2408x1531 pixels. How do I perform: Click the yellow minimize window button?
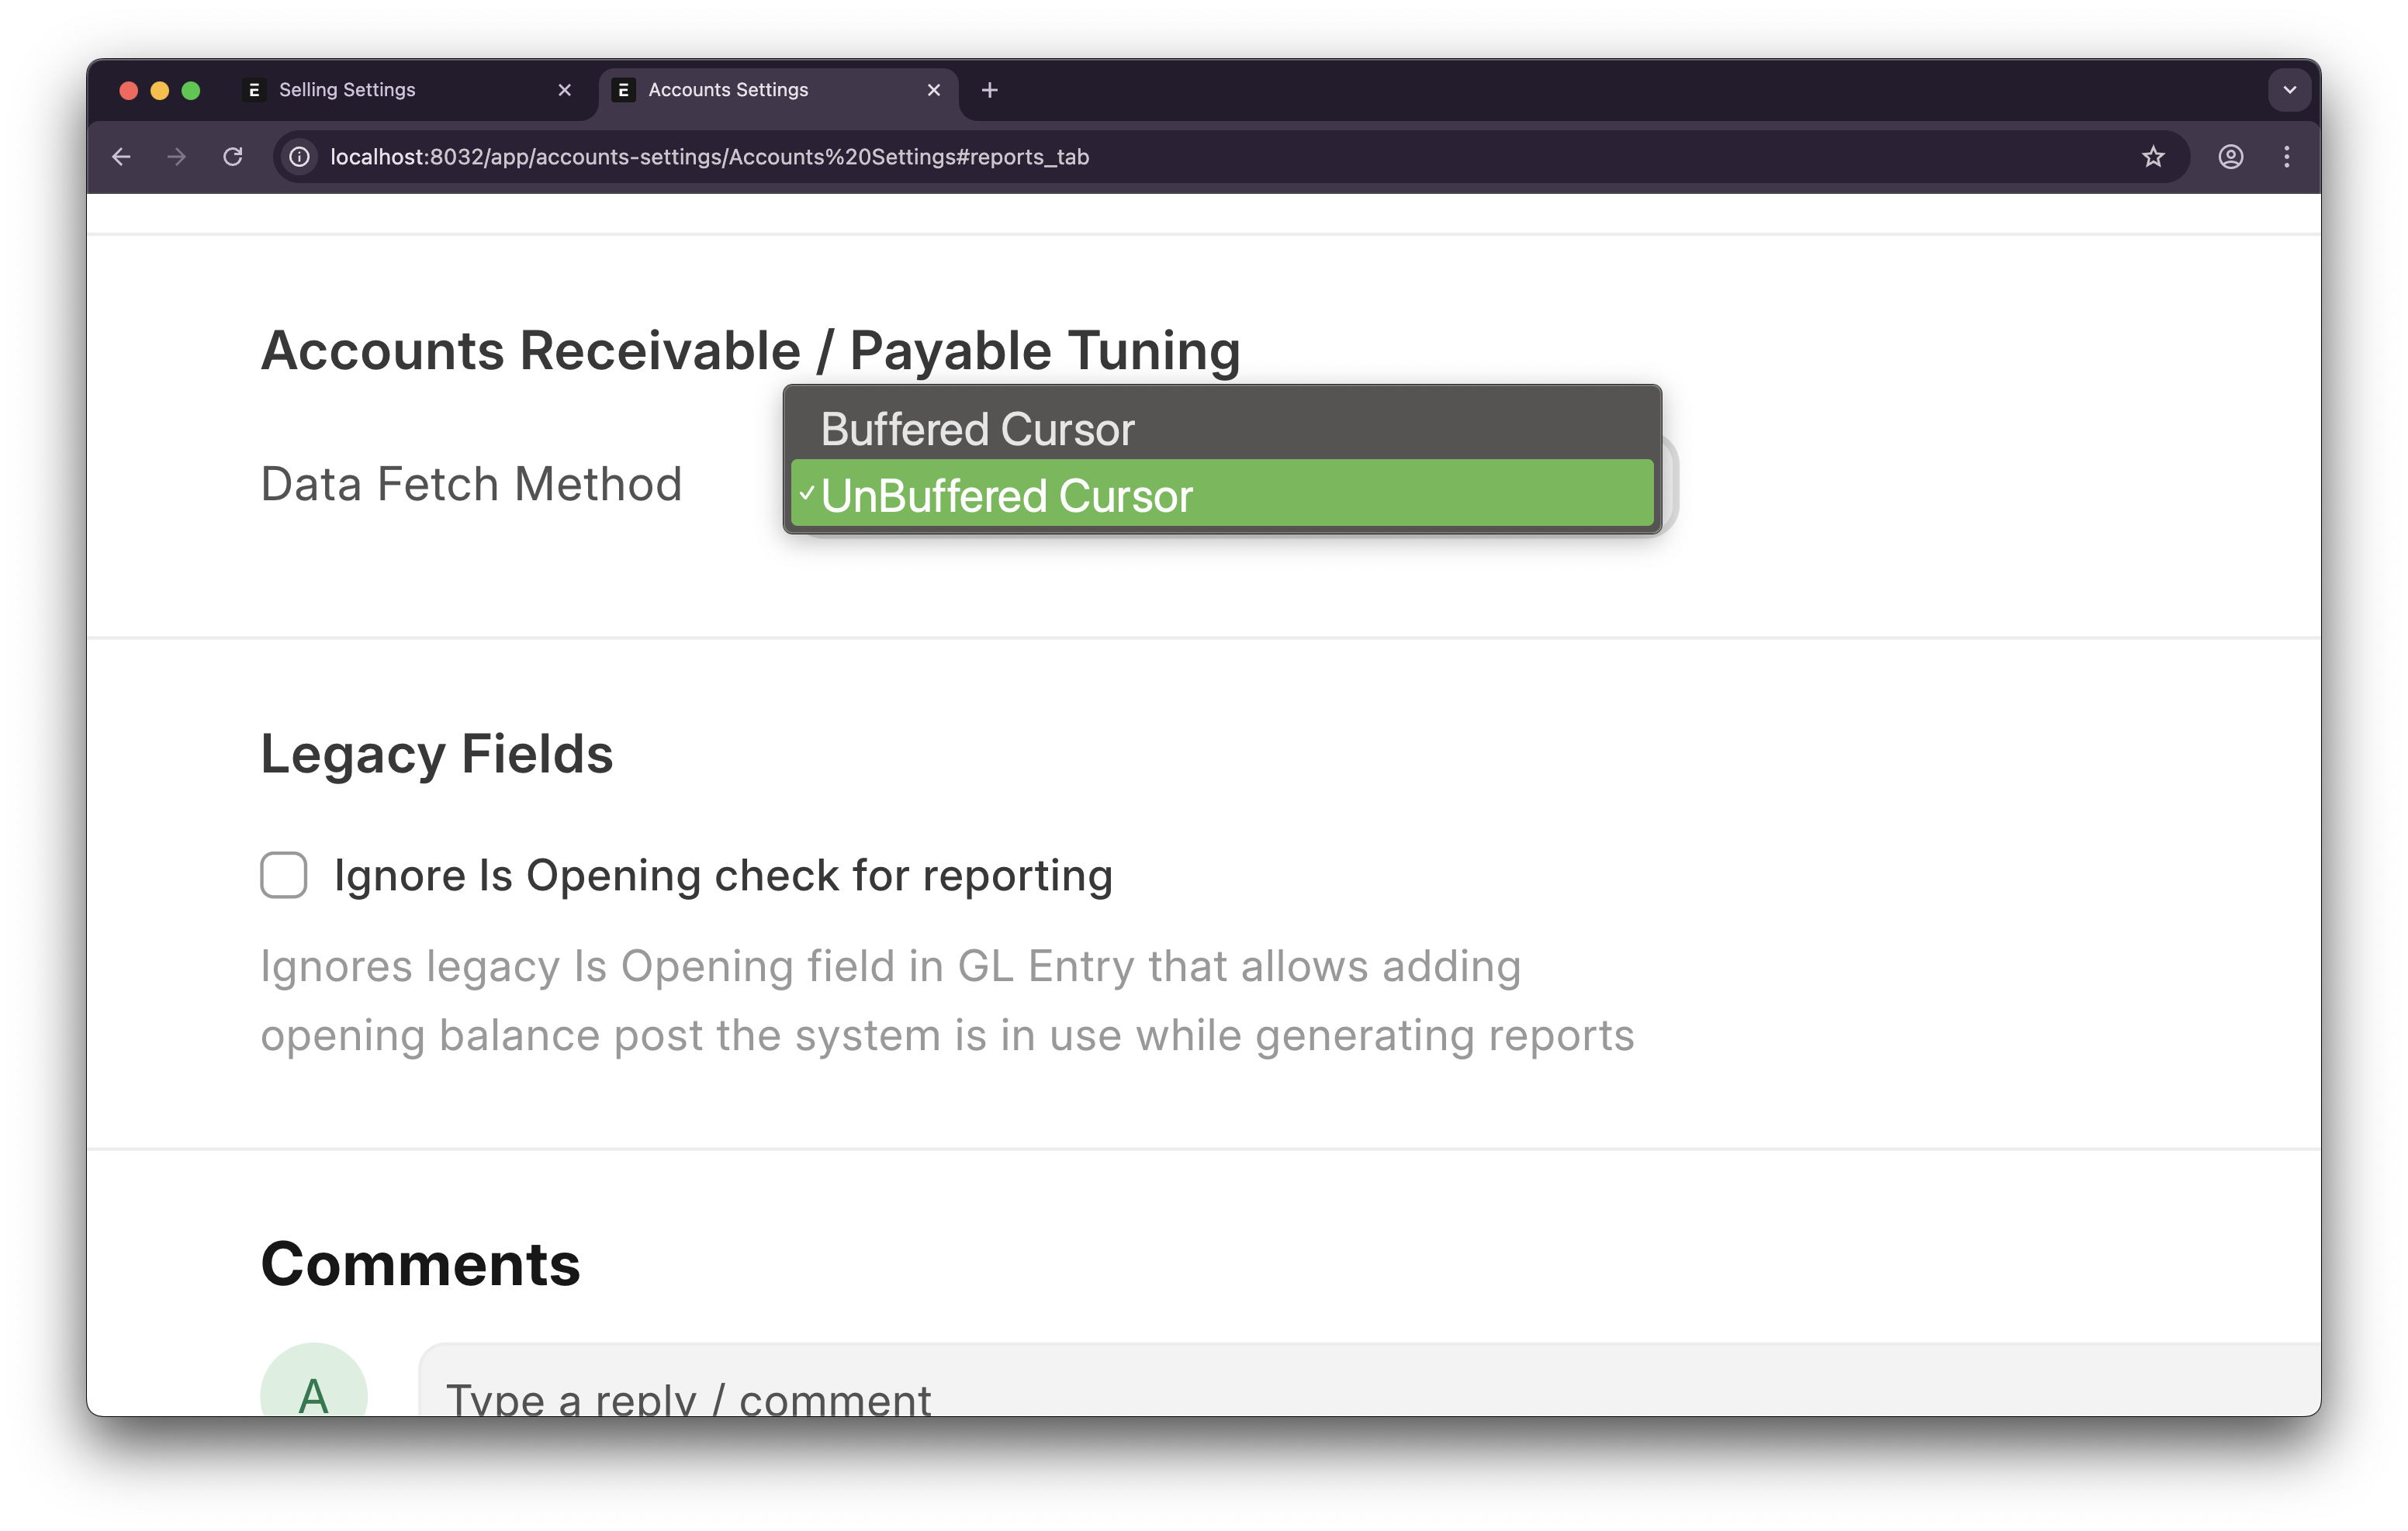click(x=159, y=90)
